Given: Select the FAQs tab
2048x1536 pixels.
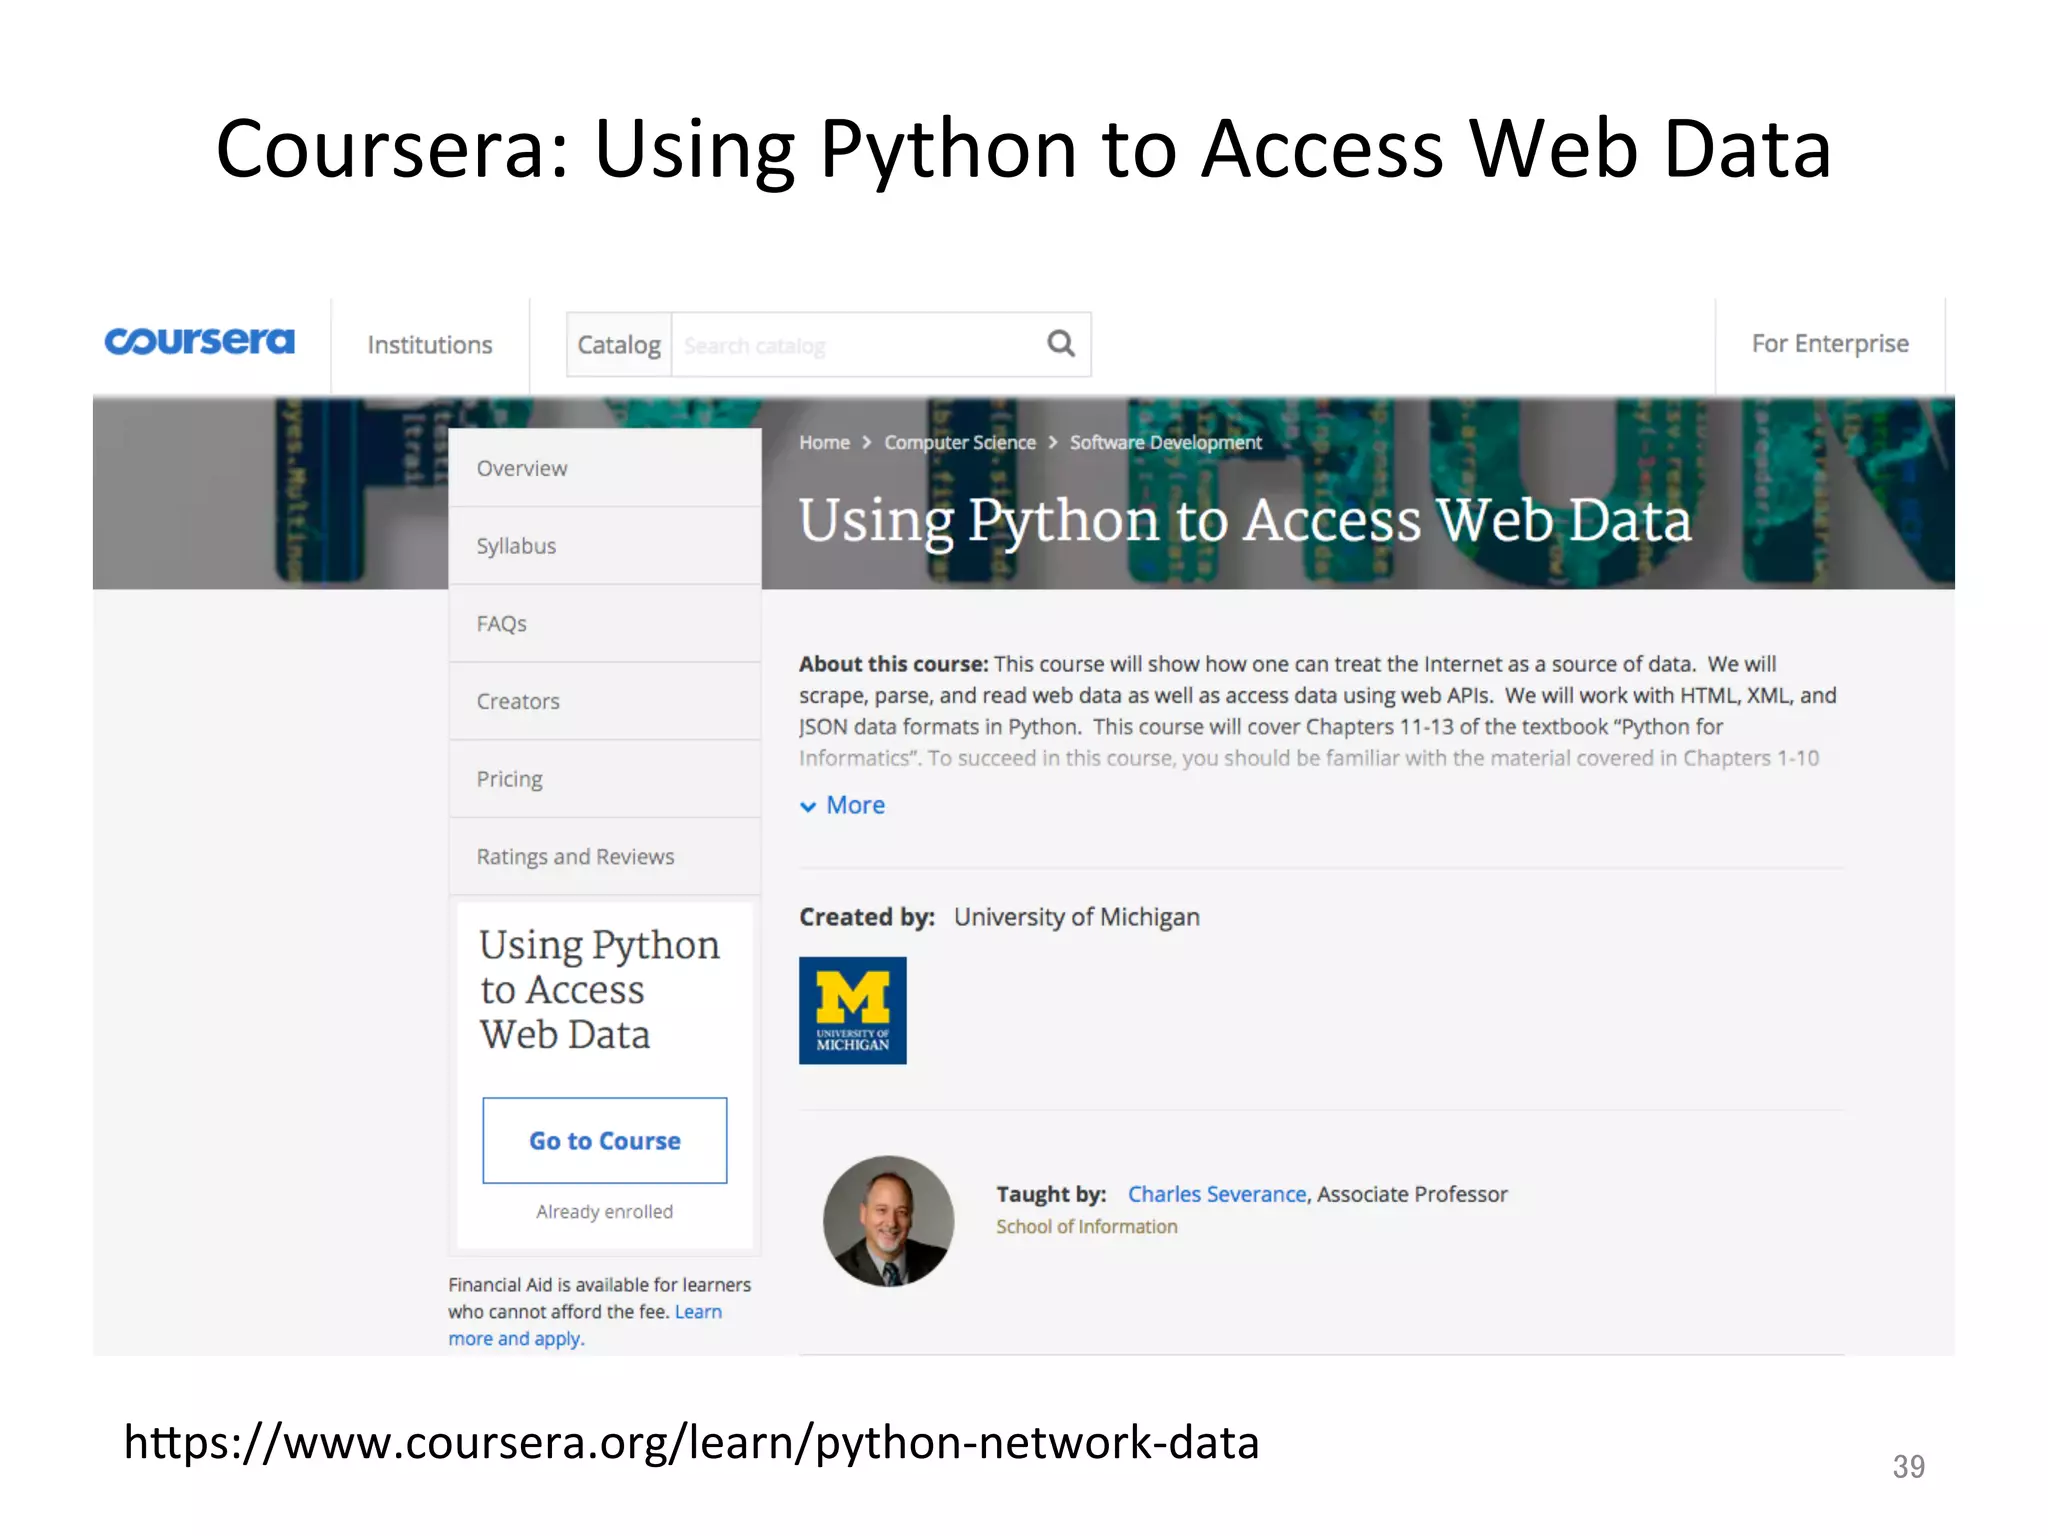Looking at the screenshot, I should pyautogui.click(x=605, y=624).
